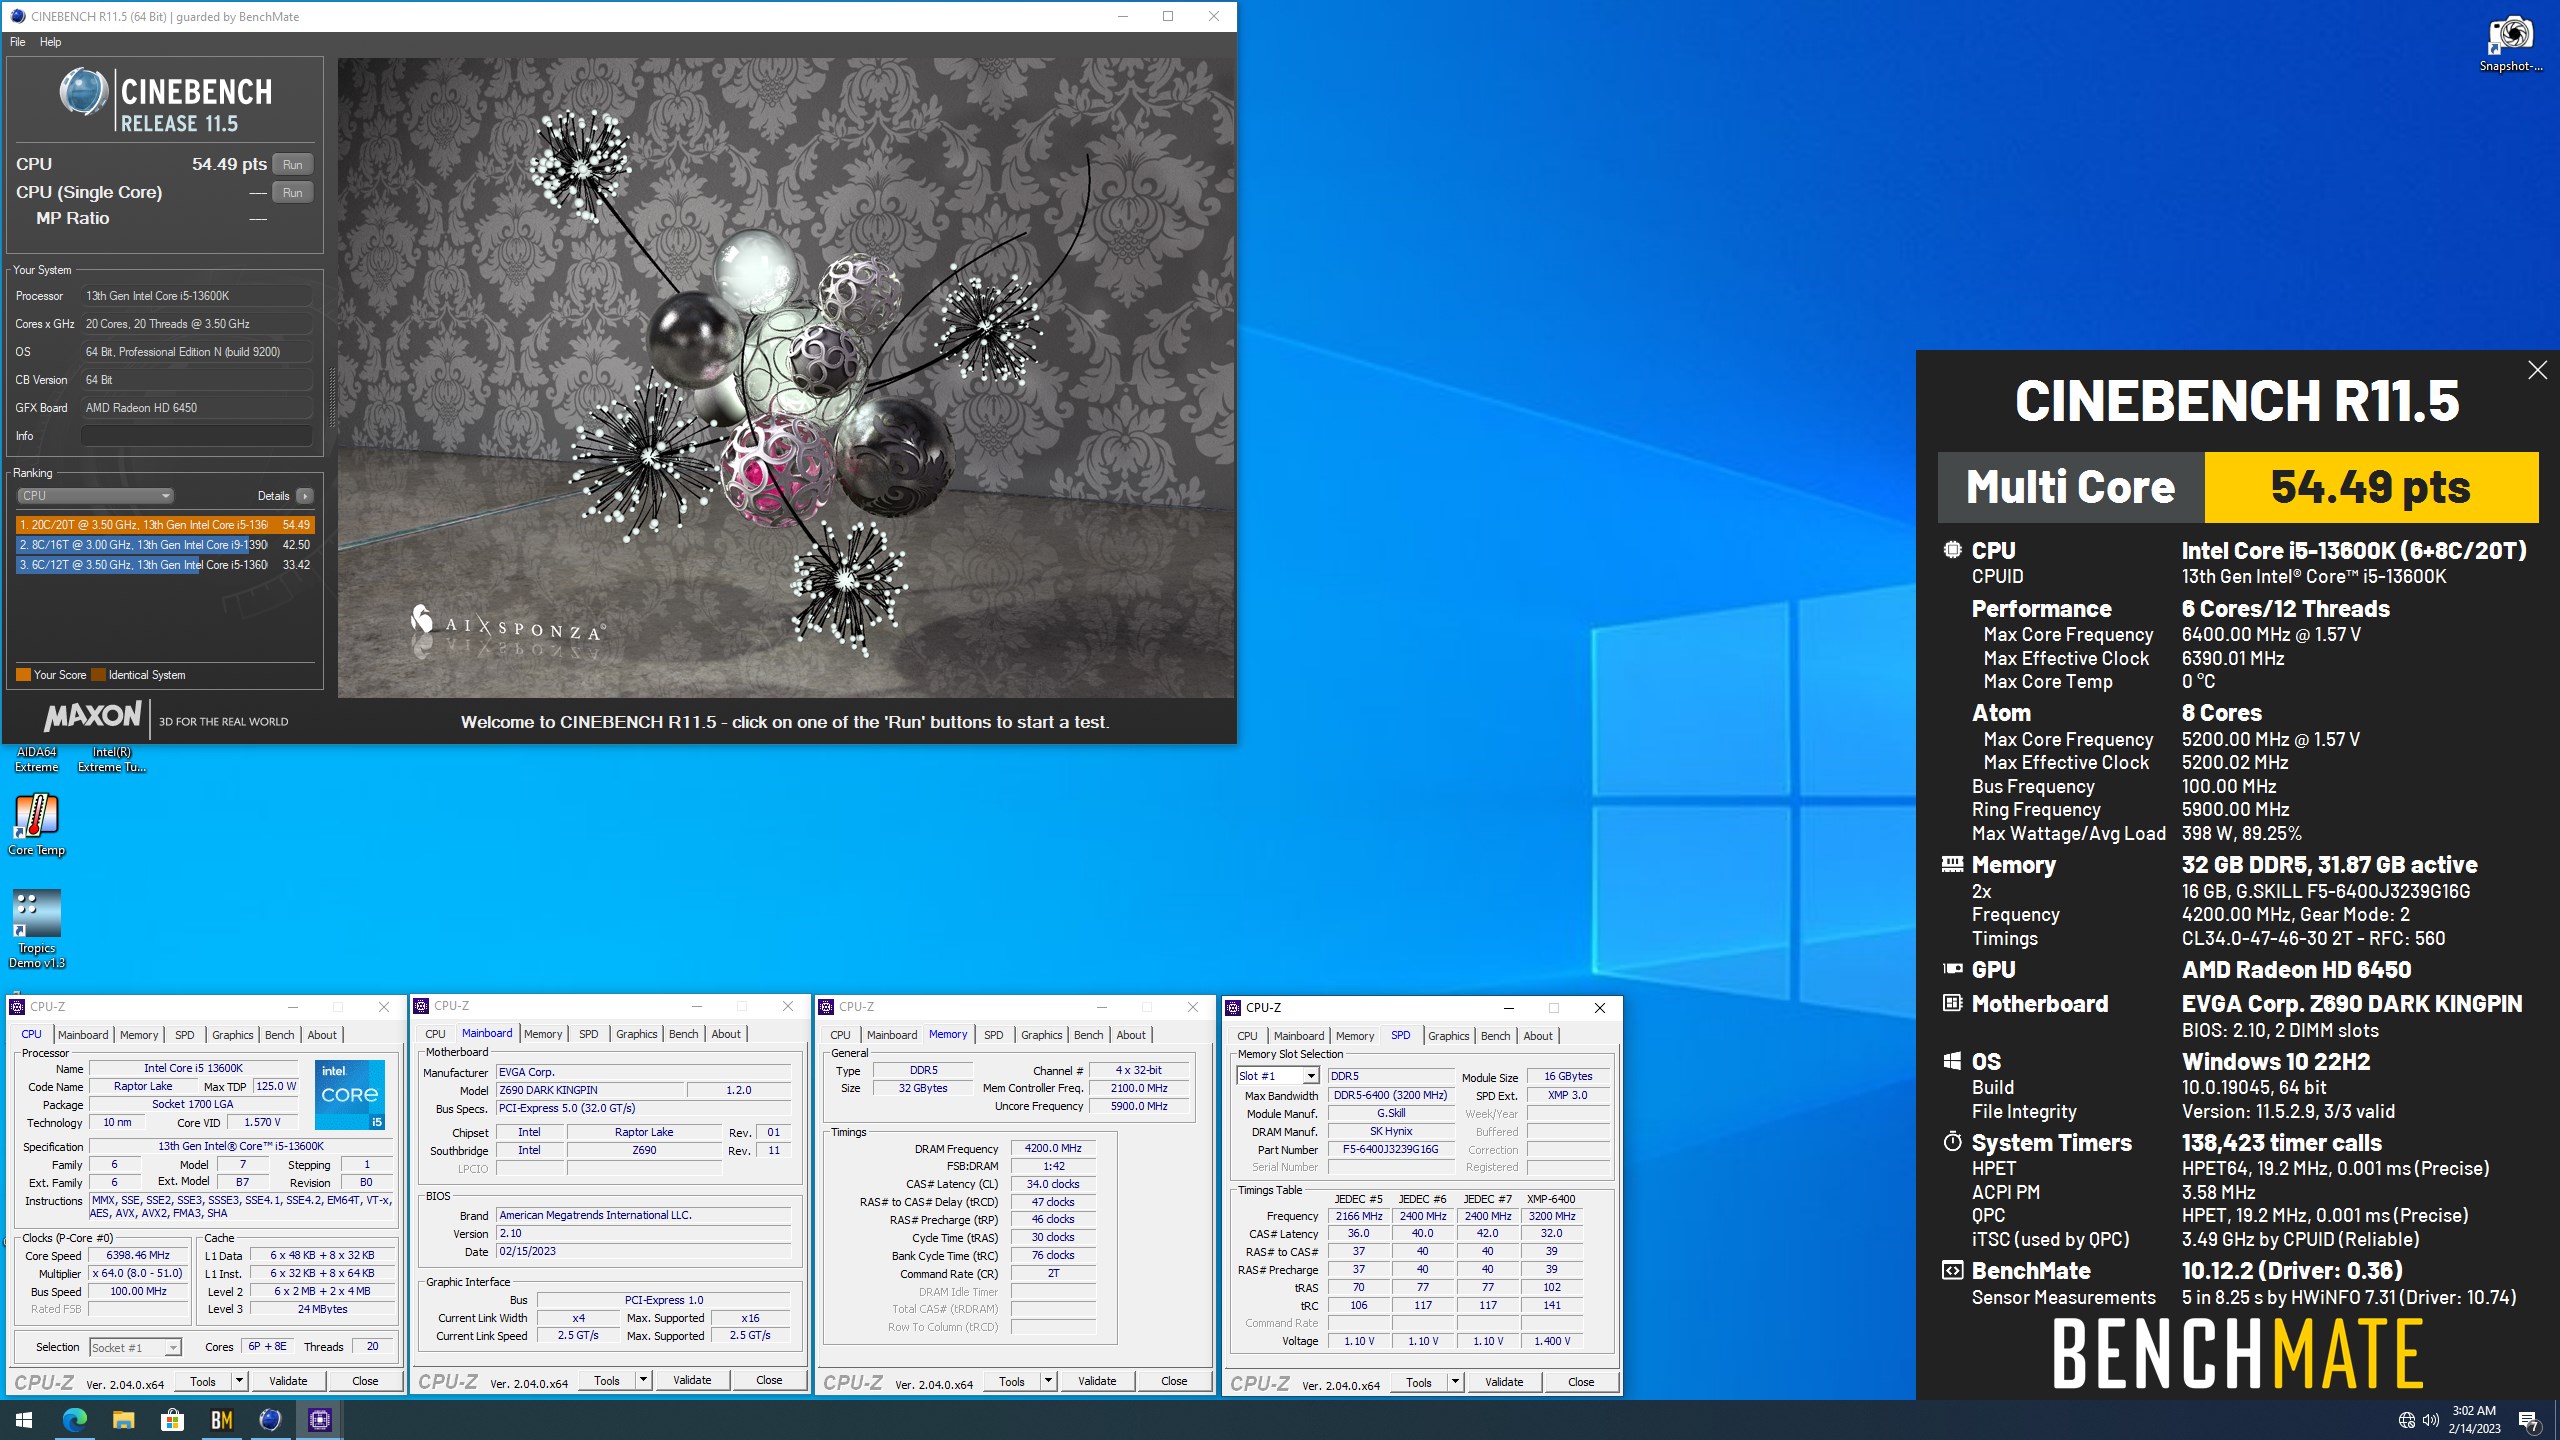Click Tools button in Memory CPU-Z window
The height and width of the screenshot is (1440, 2560).
[x=1012, y=1381]
